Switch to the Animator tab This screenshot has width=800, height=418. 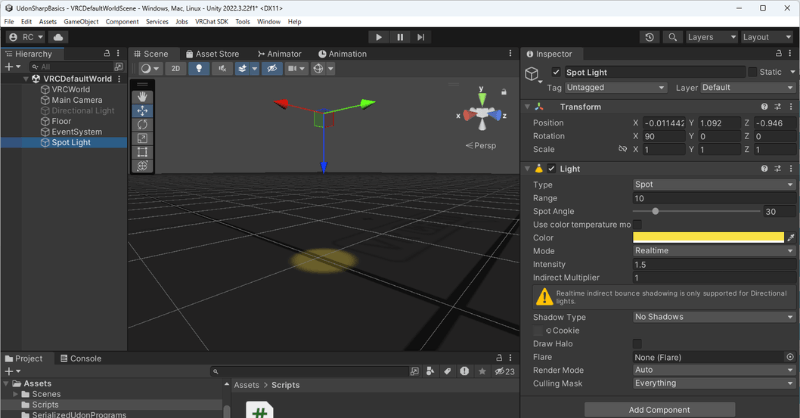pos(280,54)
